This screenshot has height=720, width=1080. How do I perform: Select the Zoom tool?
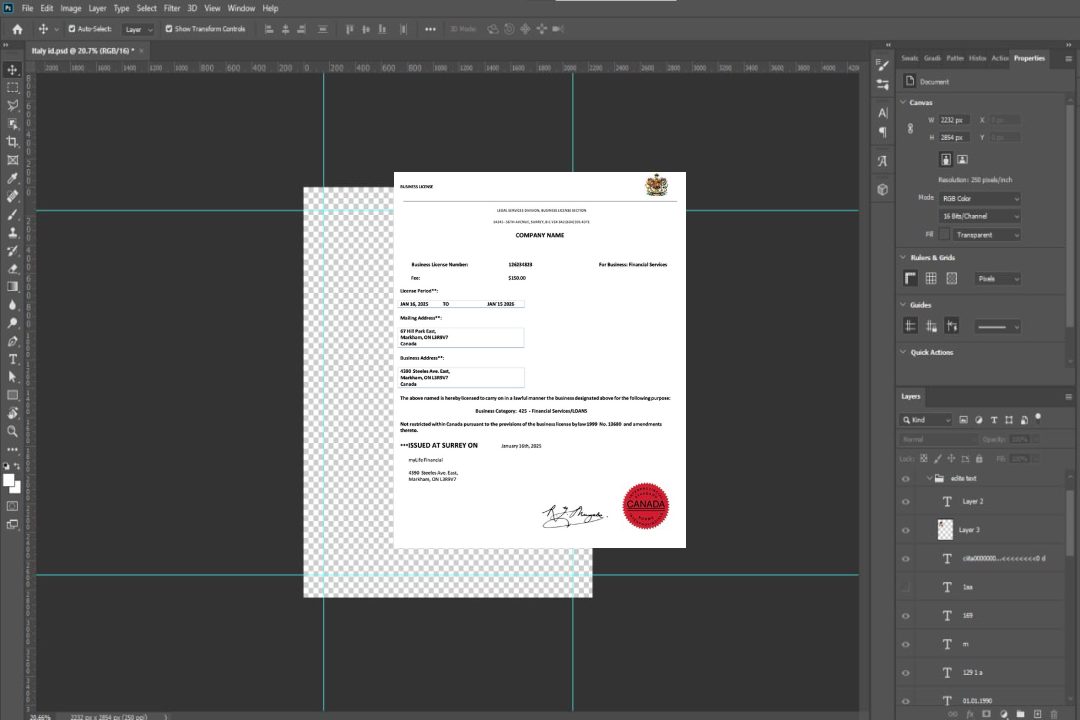point(12,431)
